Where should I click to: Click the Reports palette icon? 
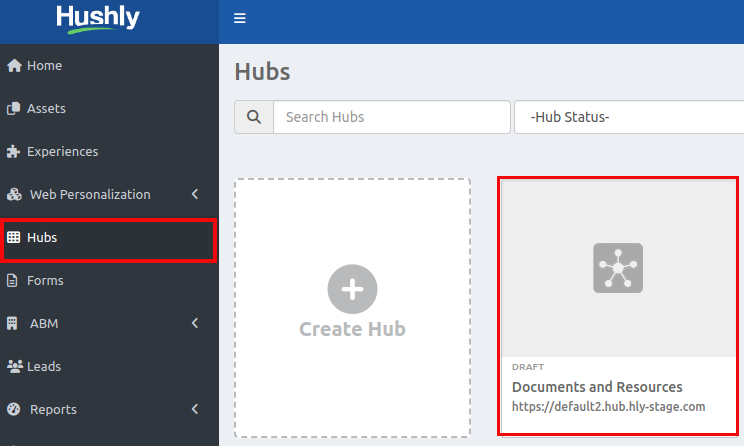coord(14,409)
